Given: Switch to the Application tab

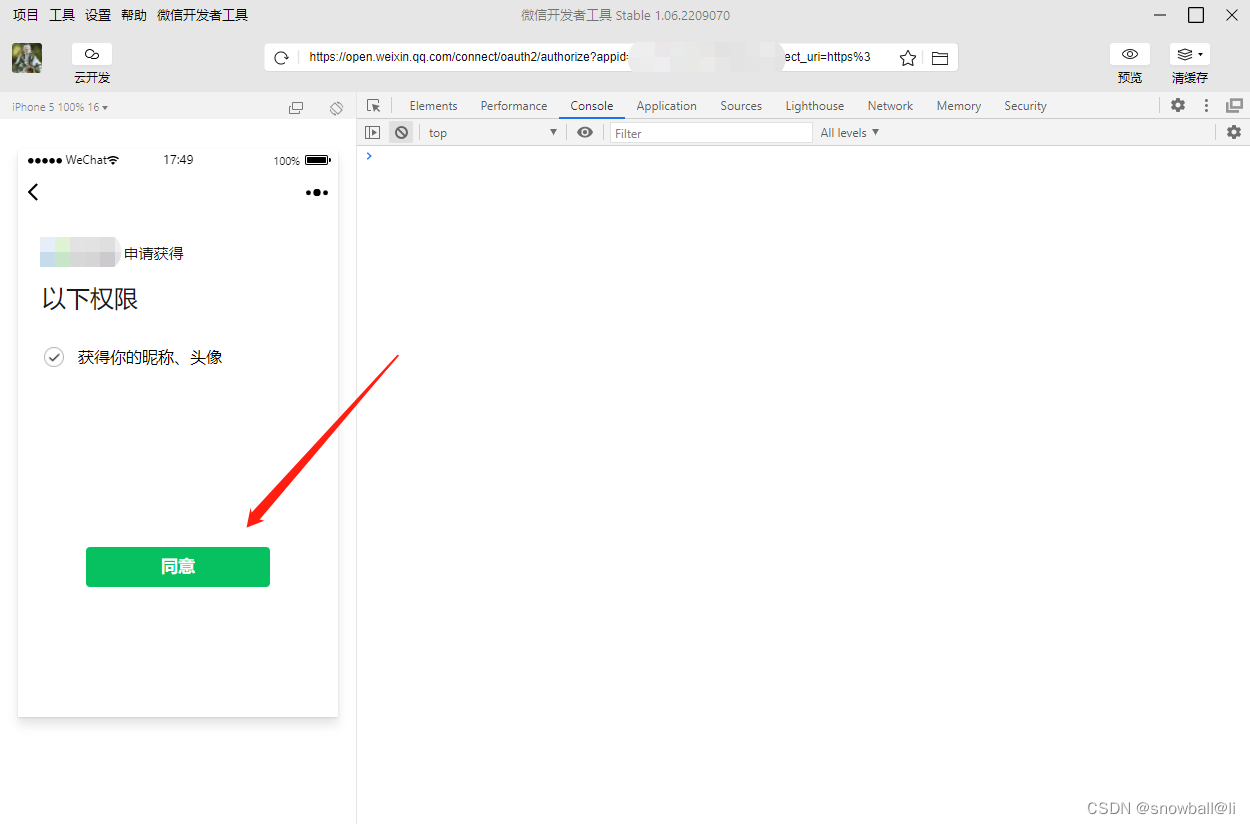Looking at the screenshot, I should [666, 106].
